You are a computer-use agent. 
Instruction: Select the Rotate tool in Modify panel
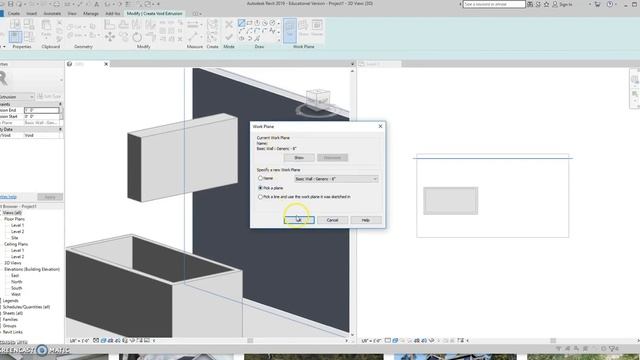pos(137,37)
